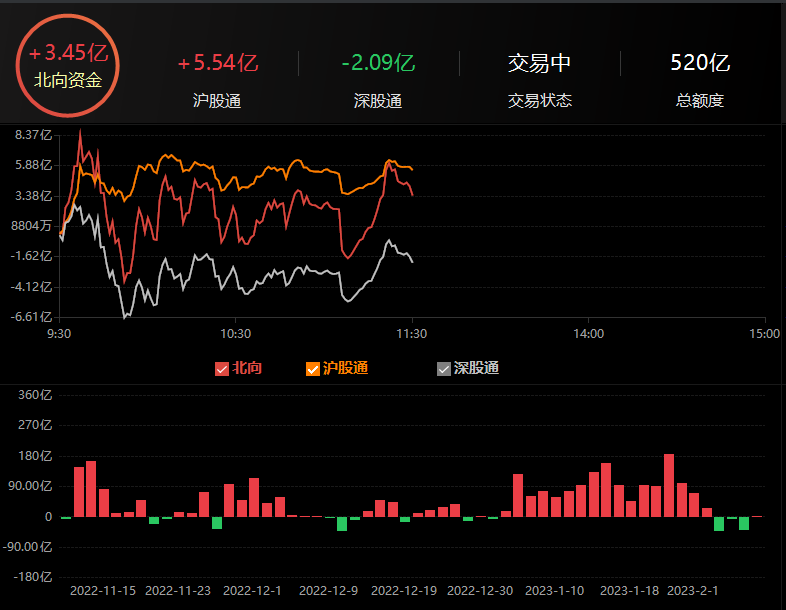Screen dimensions: 786x610
Task: Select the 11:30 time axis marker
Action: (x=412, y=334)
